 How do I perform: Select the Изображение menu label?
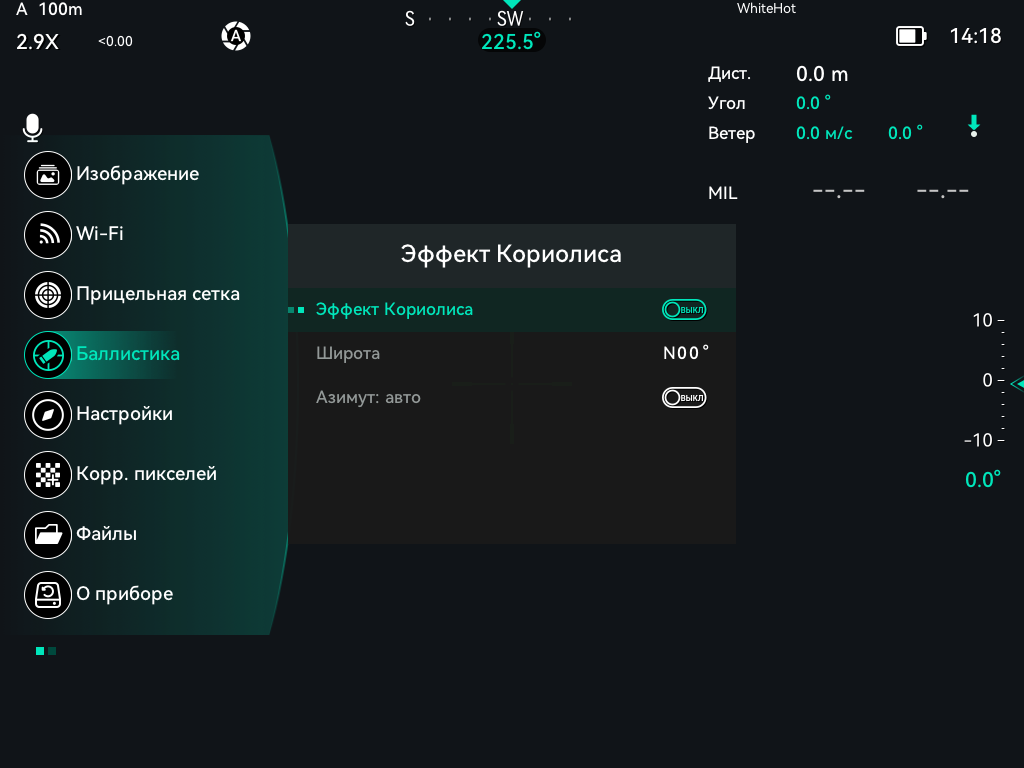pos(138,174)
